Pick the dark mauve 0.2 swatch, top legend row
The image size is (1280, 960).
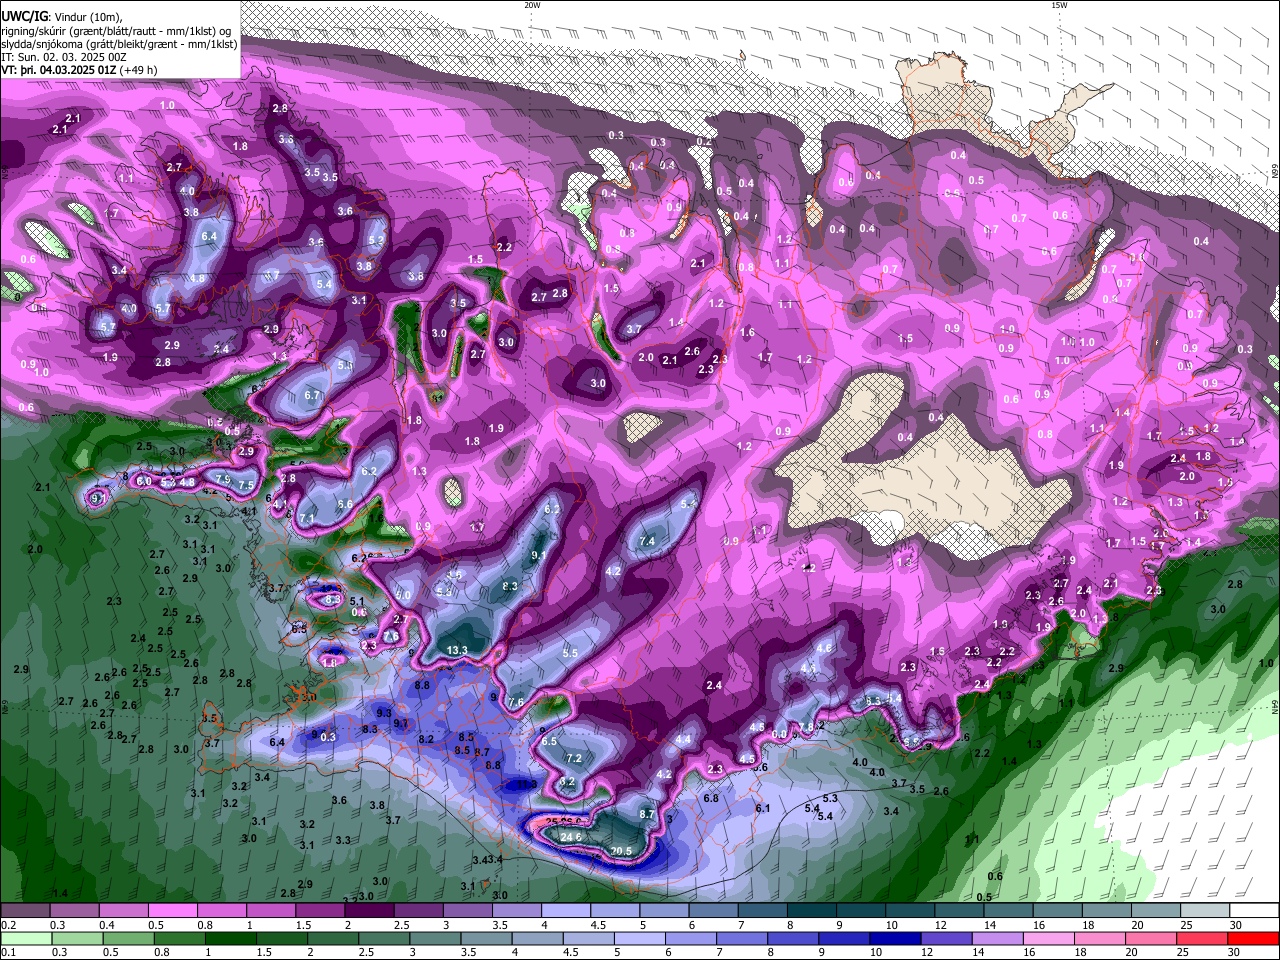[24, 911]
